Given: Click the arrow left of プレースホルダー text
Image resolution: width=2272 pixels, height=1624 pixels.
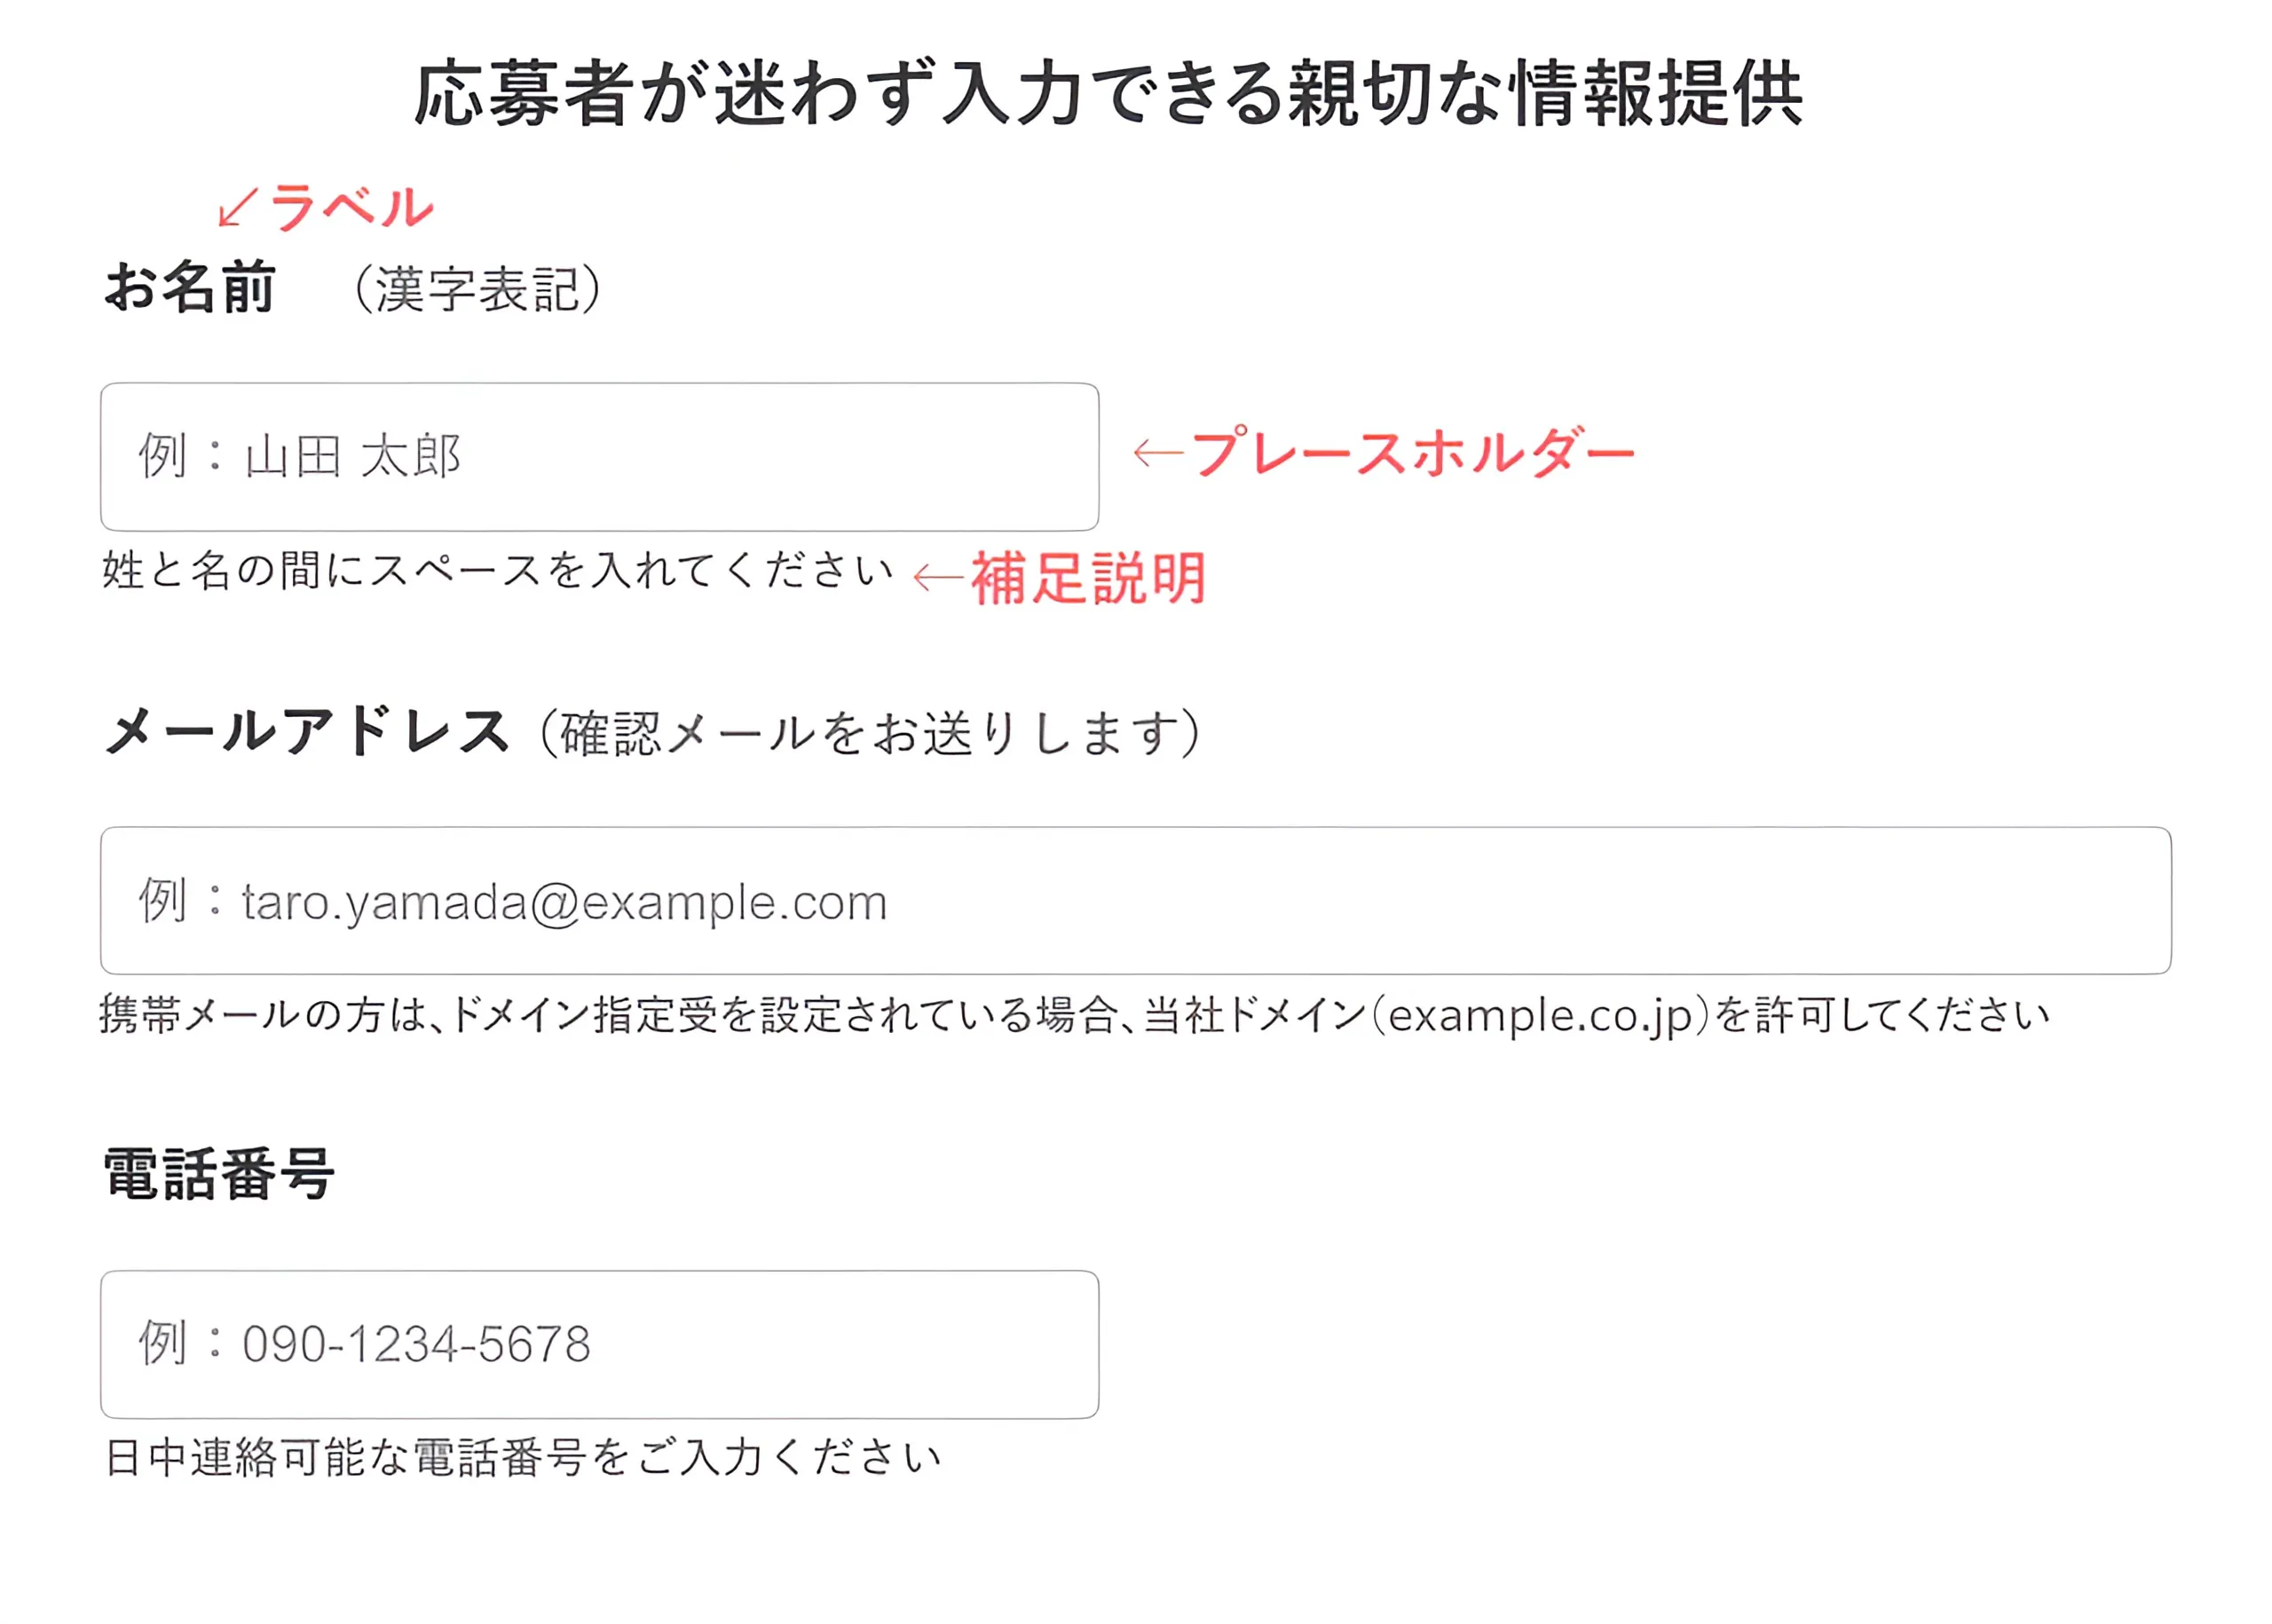Looking at the screenshot, I should (1158, 453).
